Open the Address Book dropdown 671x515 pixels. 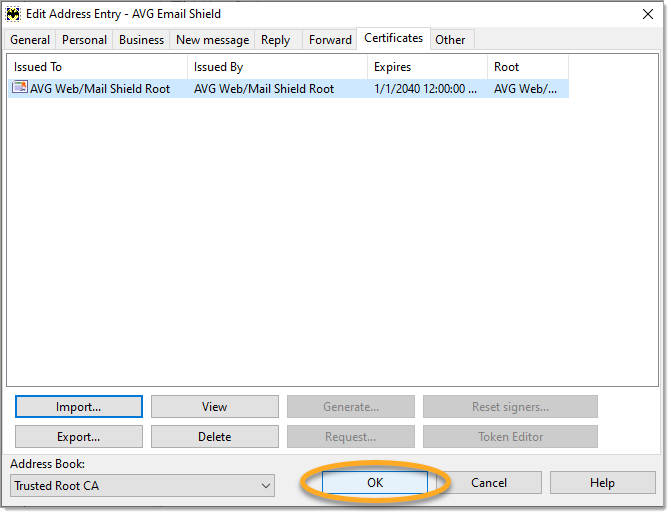click(x=265, y=486)
